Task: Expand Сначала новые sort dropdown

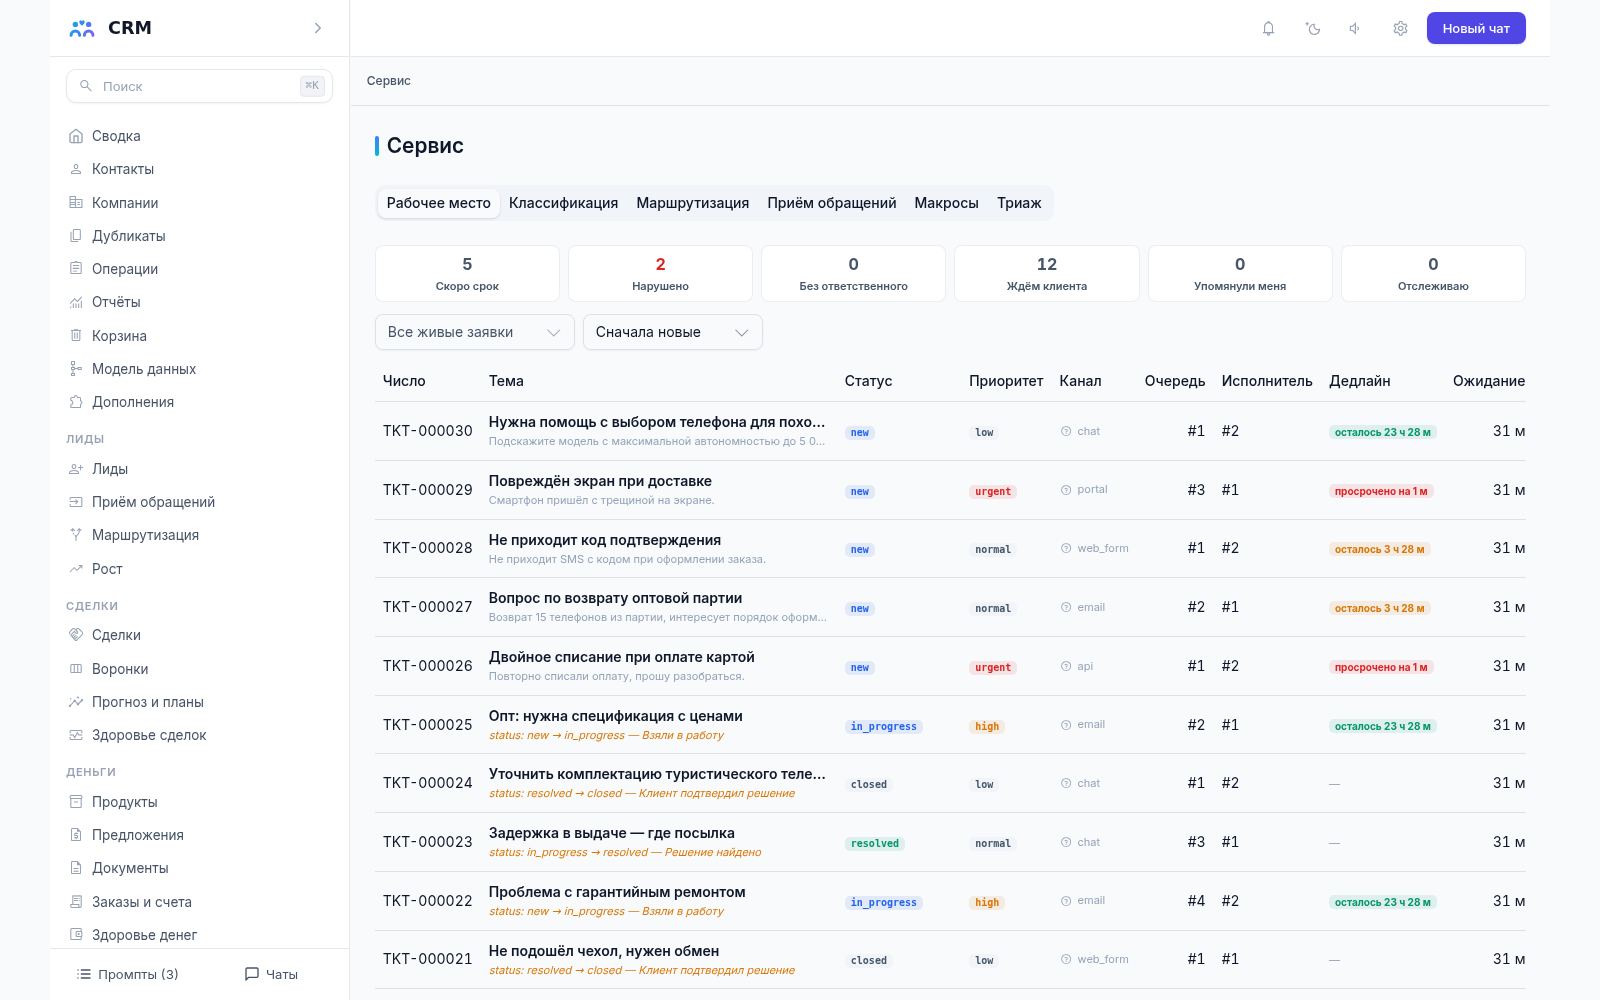Action: pos(673,332)
